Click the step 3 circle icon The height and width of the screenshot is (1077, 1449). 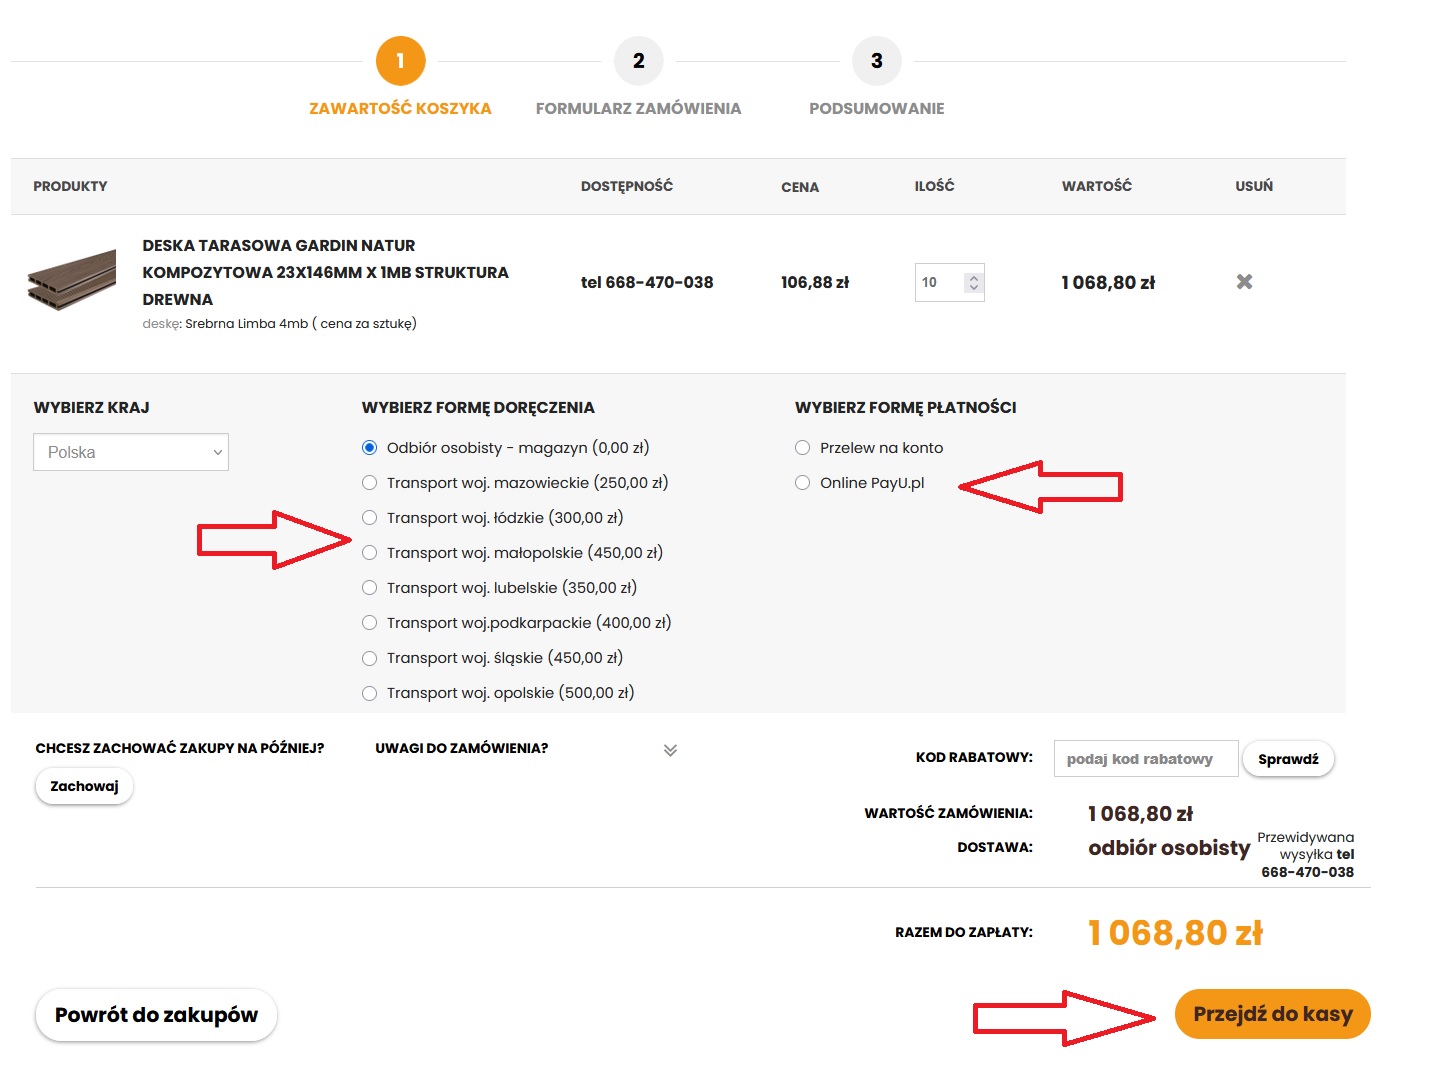[x=876, y=61]
